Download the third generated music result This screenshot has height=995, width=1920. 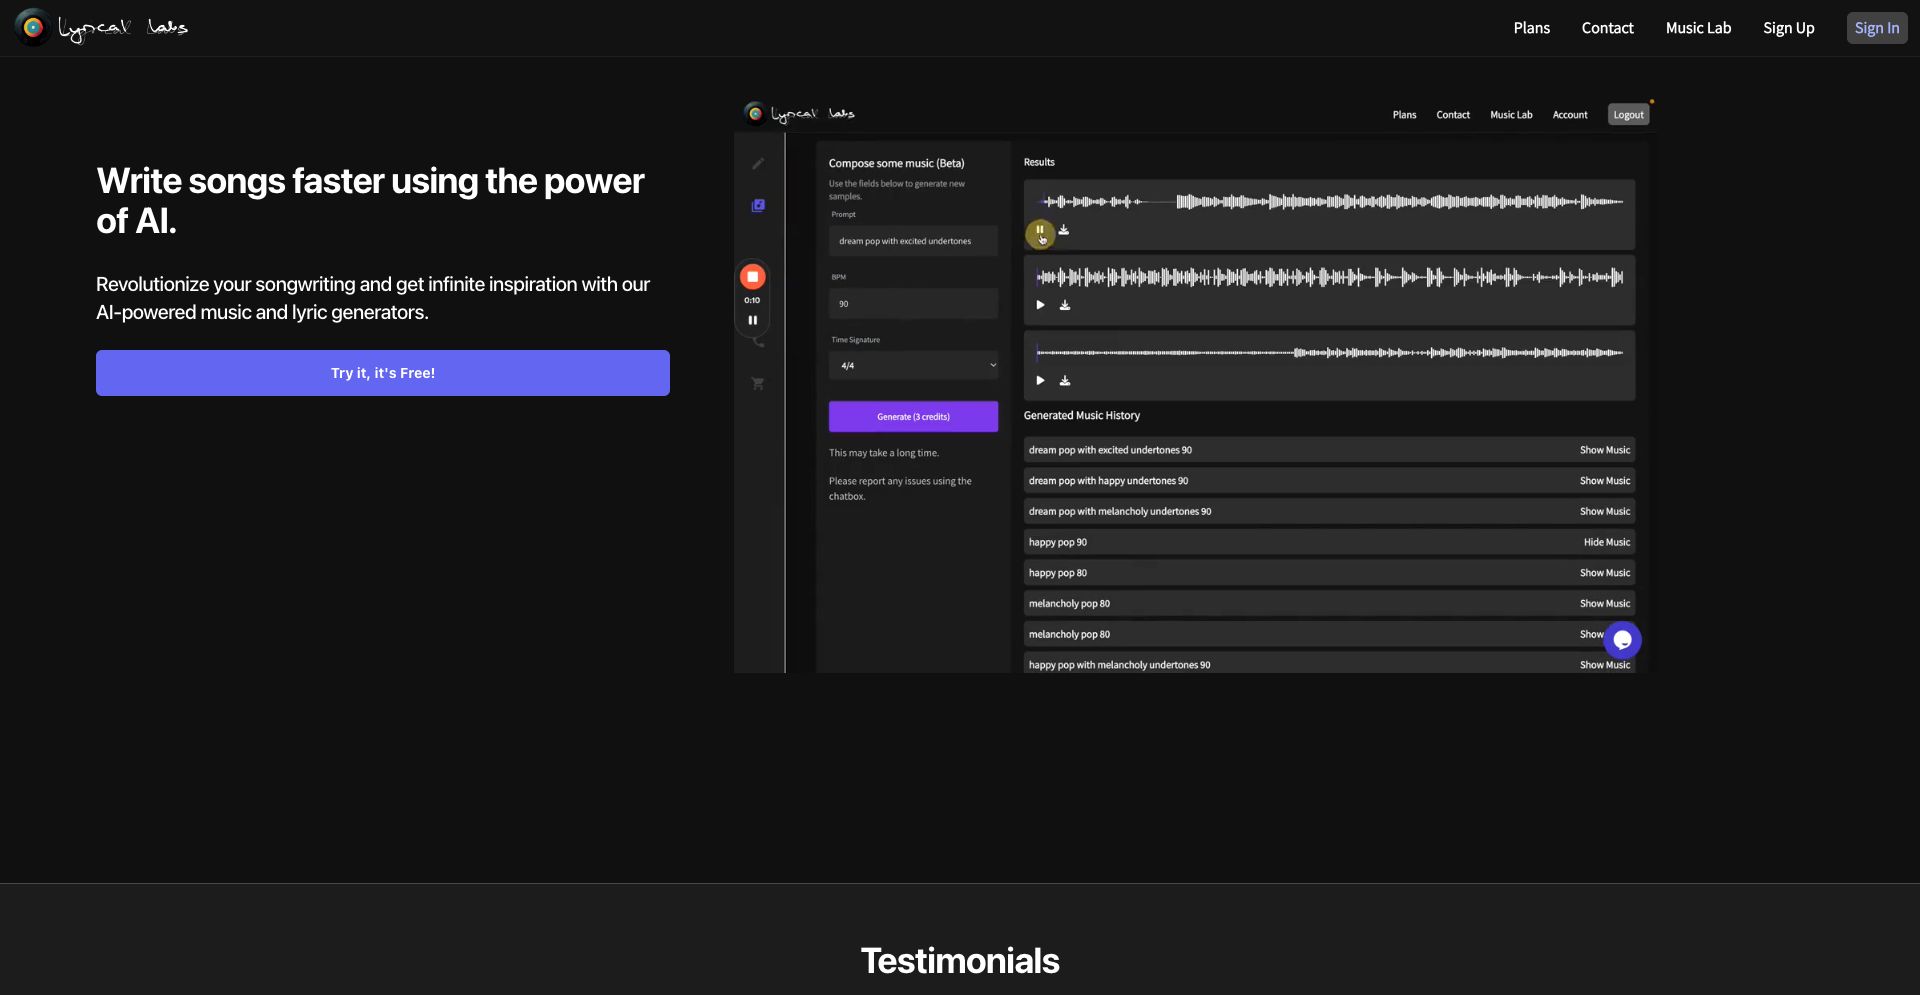tap(1065, 381)
